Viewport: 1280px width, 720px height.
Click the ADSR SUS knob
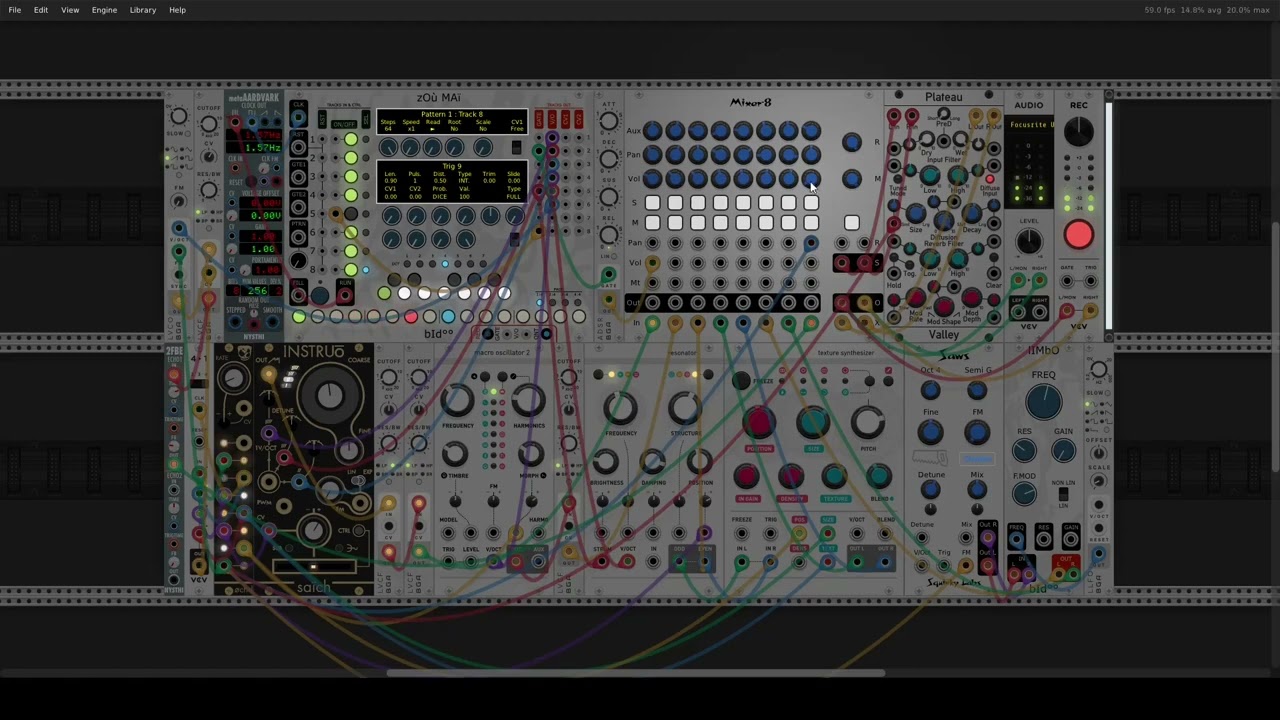[x=608, y=197]
